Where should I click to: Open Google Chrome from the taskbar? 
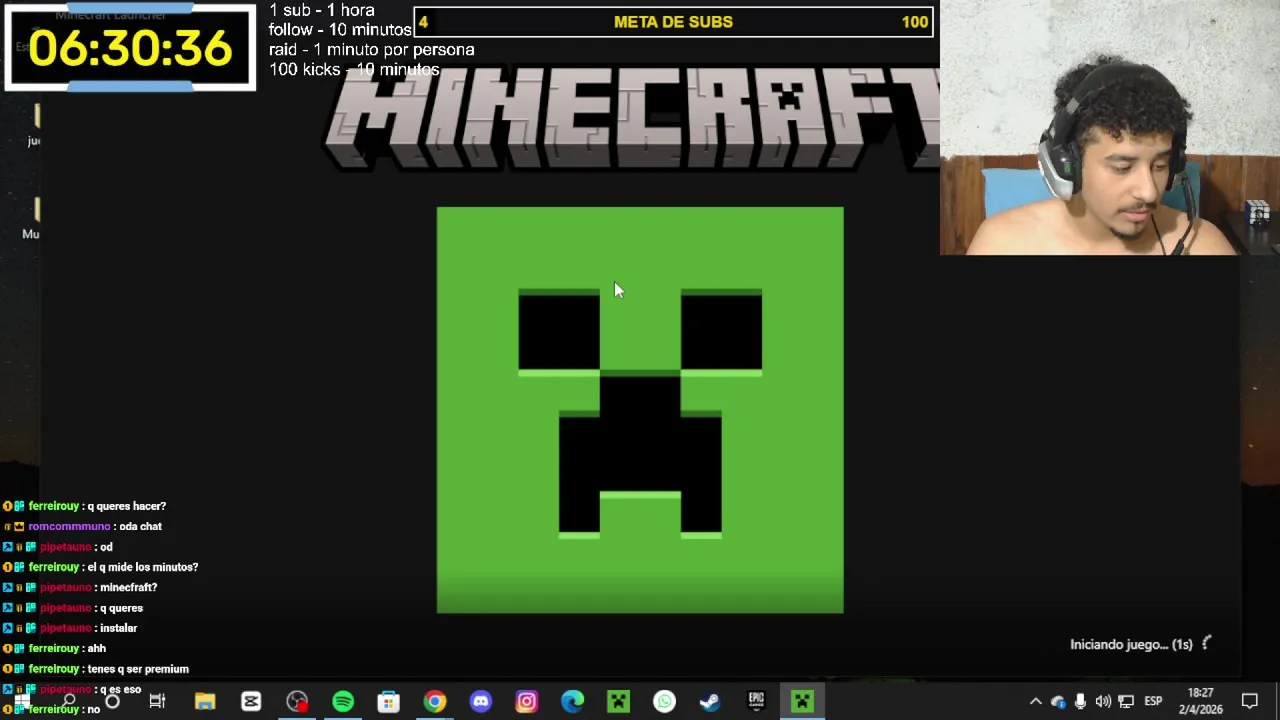pos(434,701)
